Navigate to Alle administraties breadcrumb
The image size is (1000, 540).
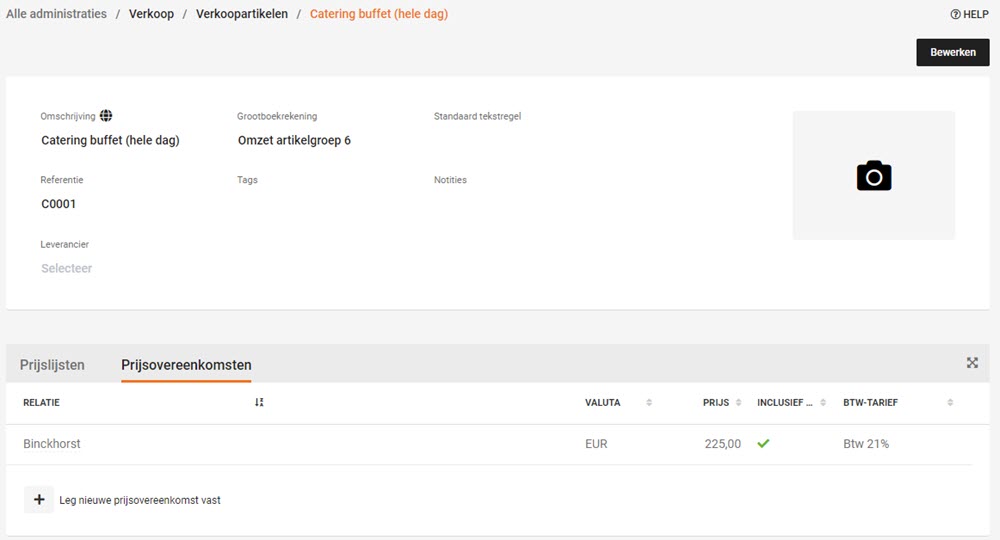point(56,14)
